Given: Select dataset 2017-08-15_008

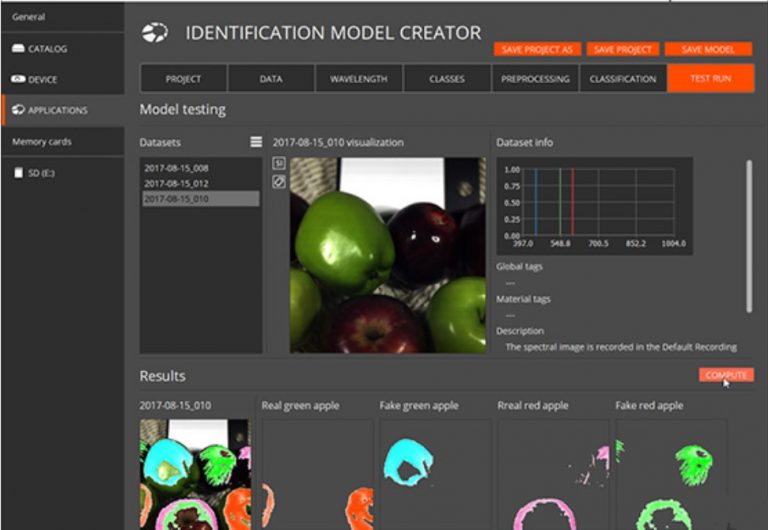Looking at the screenshot, I should [176, 168].
